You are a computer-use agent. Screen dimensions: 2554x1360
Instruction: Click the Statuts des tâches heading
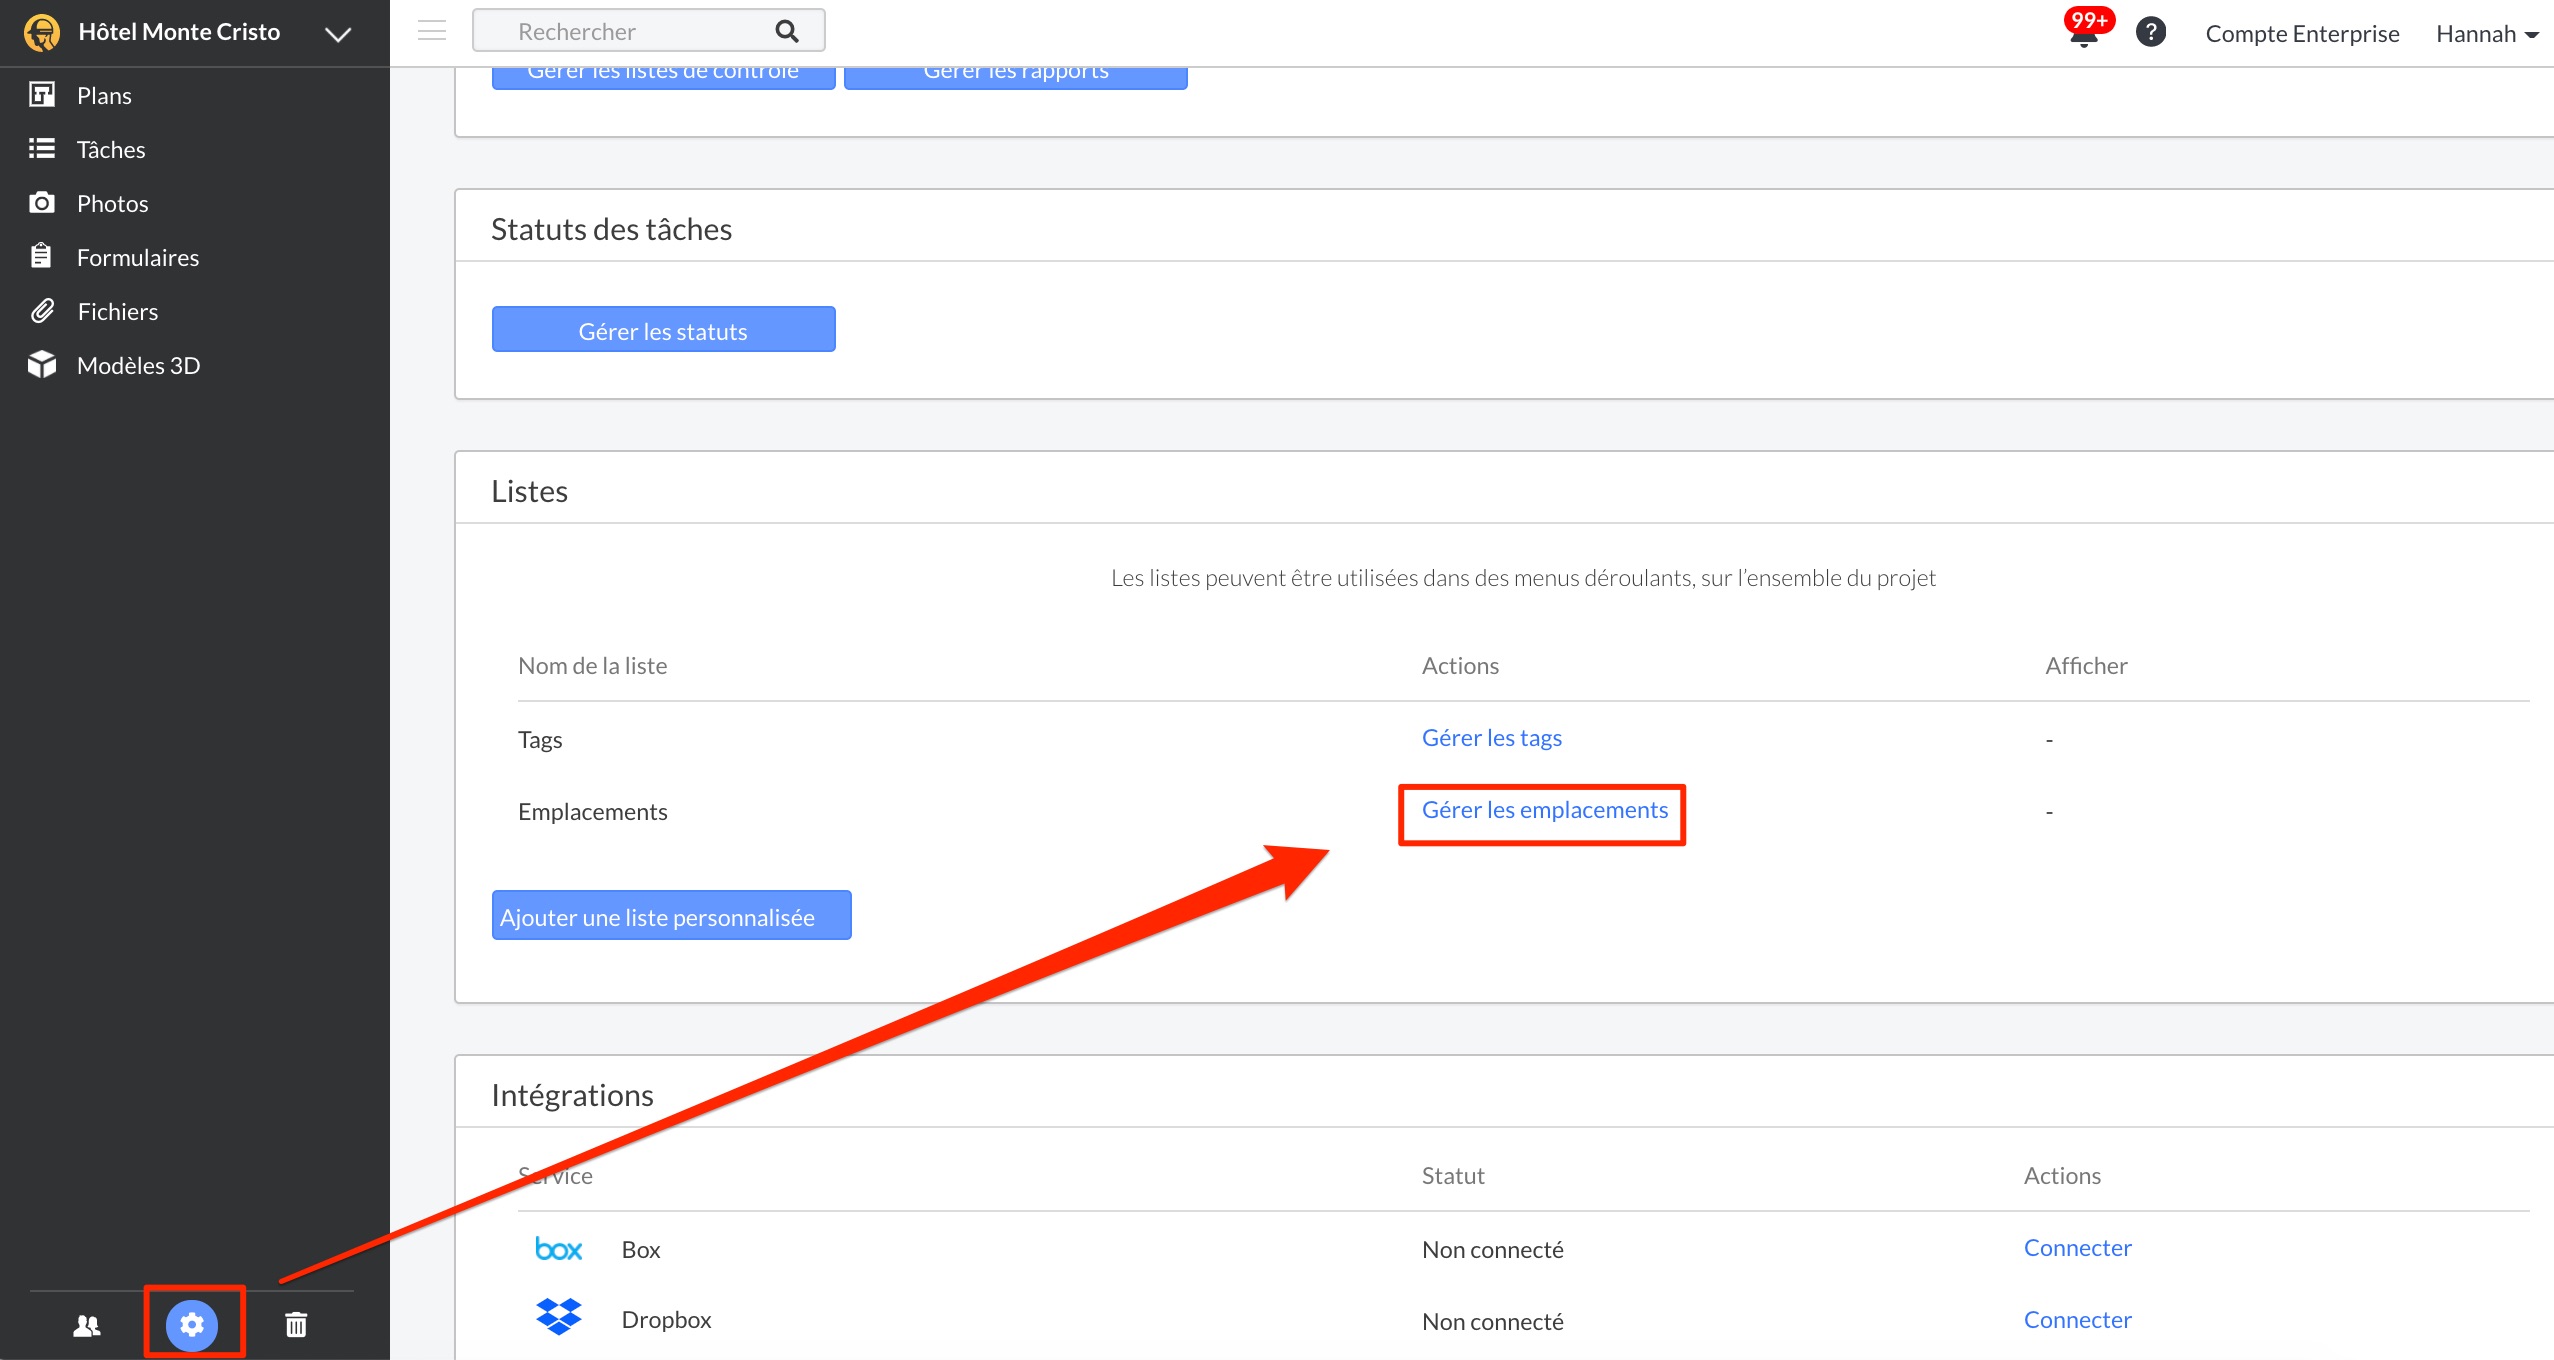611,229
